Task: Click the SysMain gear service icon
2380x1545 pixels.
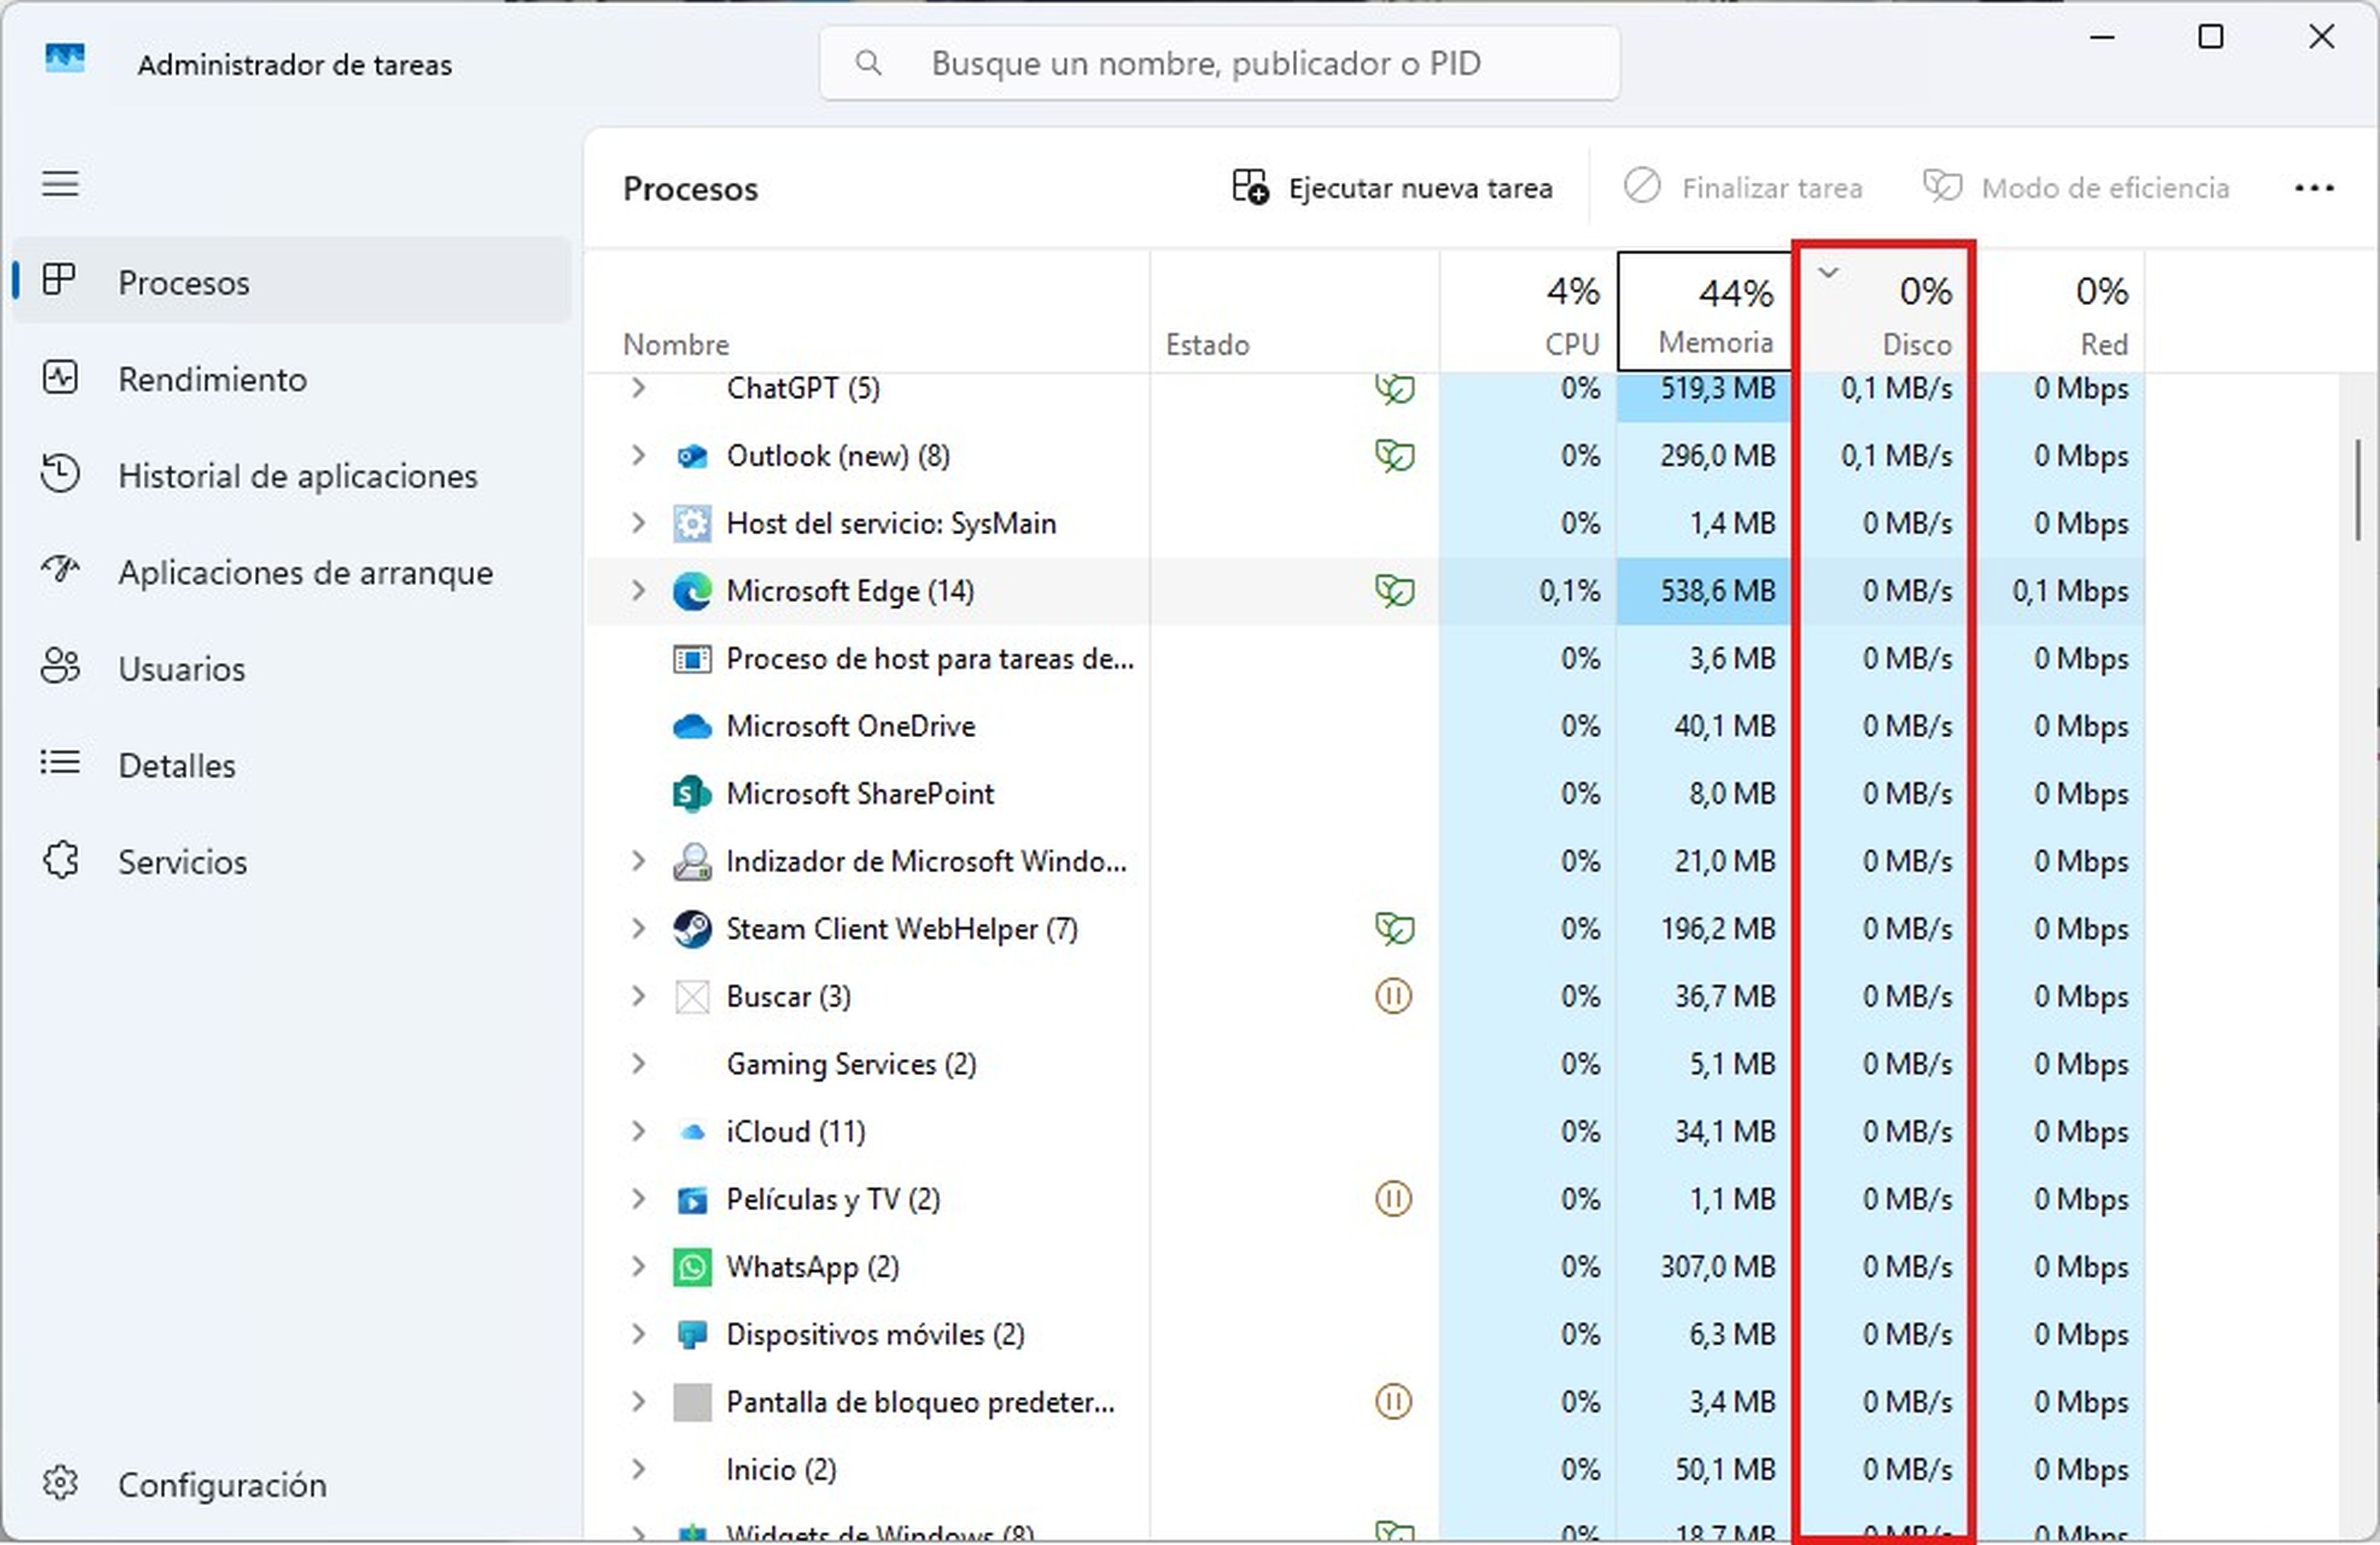Action: coord(692,523)
